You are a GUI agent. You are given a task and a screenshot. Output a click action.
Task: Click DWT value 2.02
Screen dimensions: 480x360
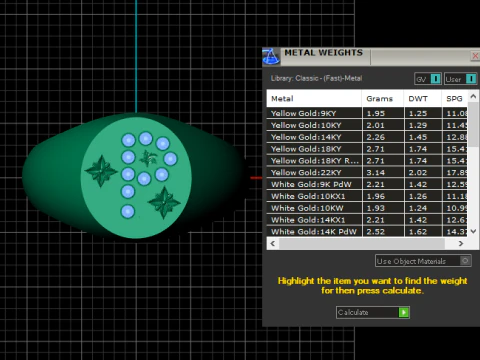tap(418, 173)
